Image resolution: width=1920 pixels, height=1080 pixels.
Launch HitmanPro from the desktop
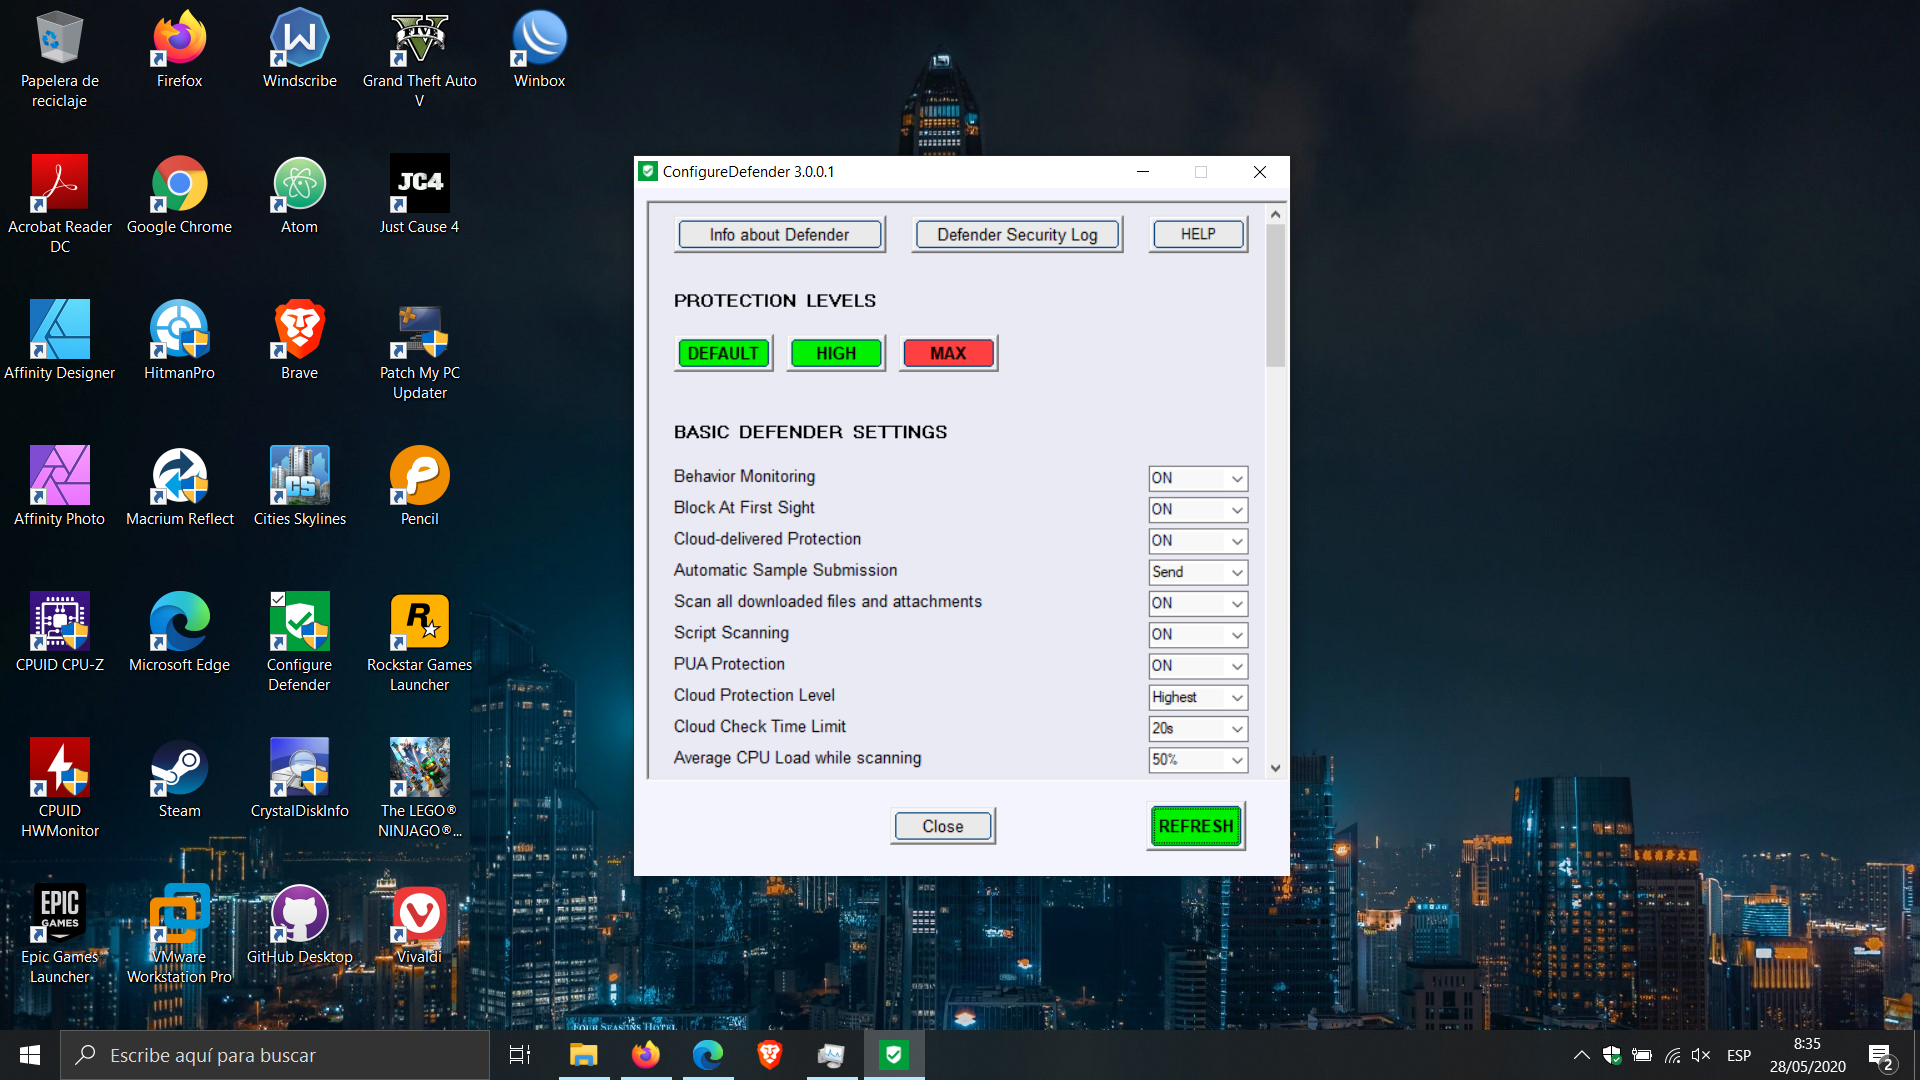click(179, 330)
